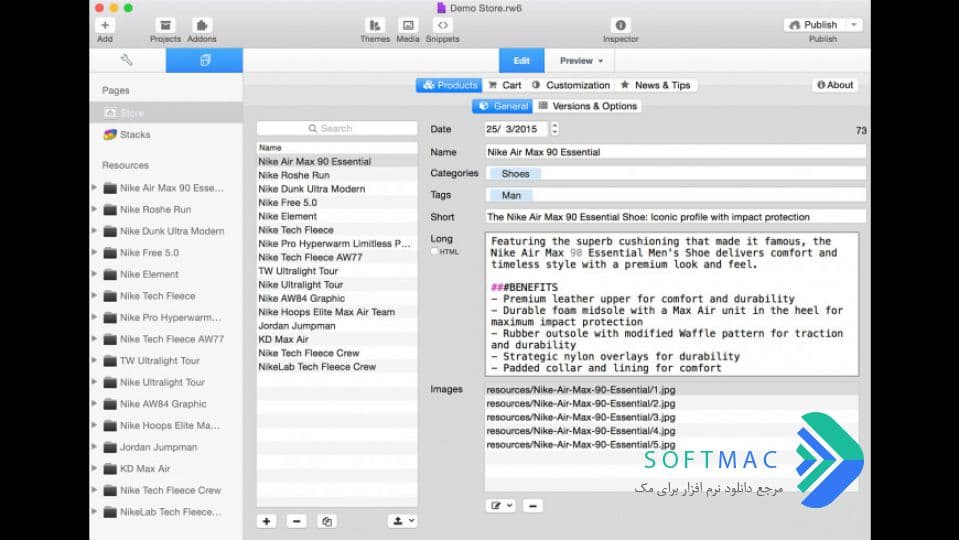Expand the Jordan Jumpman resource folder
This screenshot has height=540, width=959.
click(x=94, y=446)
